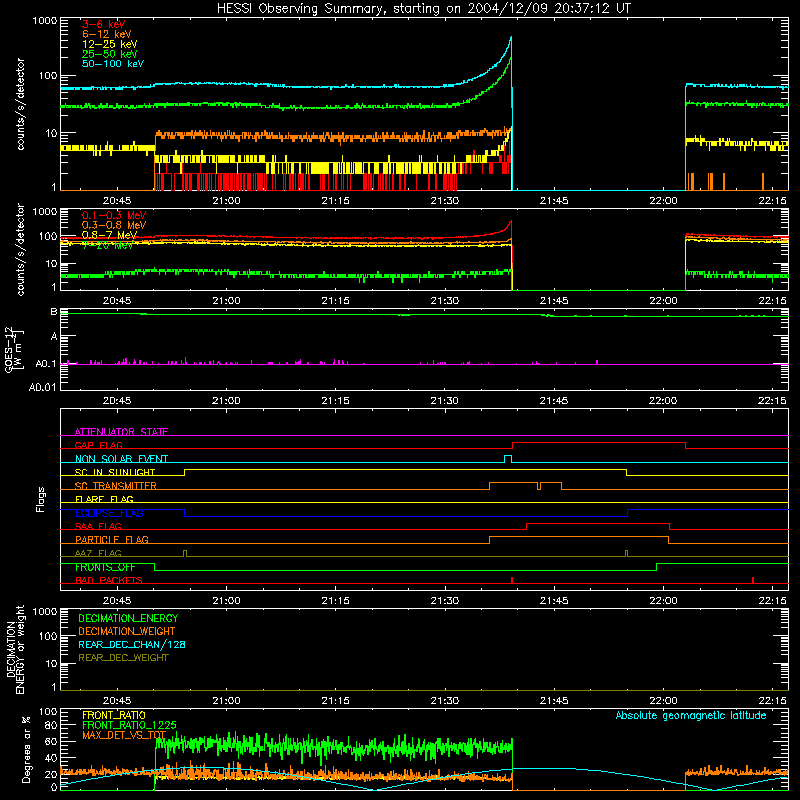The height and width of the screenshot is (800, 800).
Task: Click the REAR_DEC_WEIGHT legend label
Action: click(x=123, y=658)
